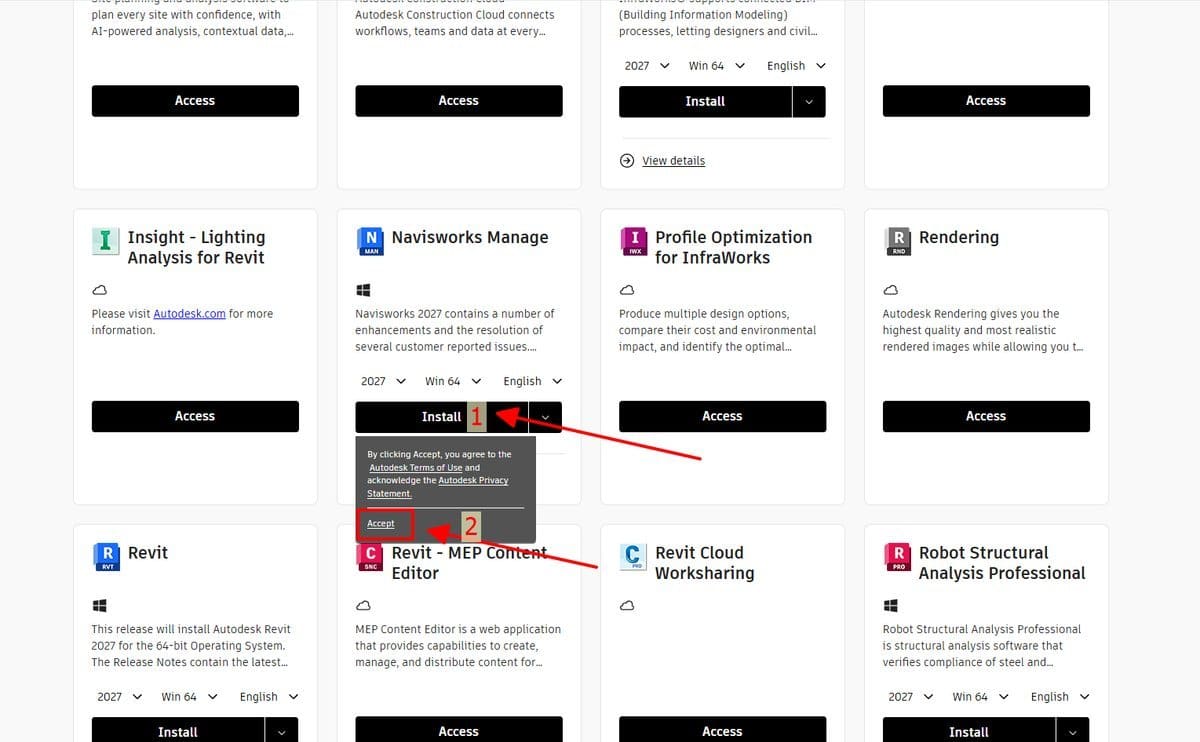1200x742 pixels.
Task: Open the Navisworks Manage English language dropdown
Action: [x=532, y=381]
